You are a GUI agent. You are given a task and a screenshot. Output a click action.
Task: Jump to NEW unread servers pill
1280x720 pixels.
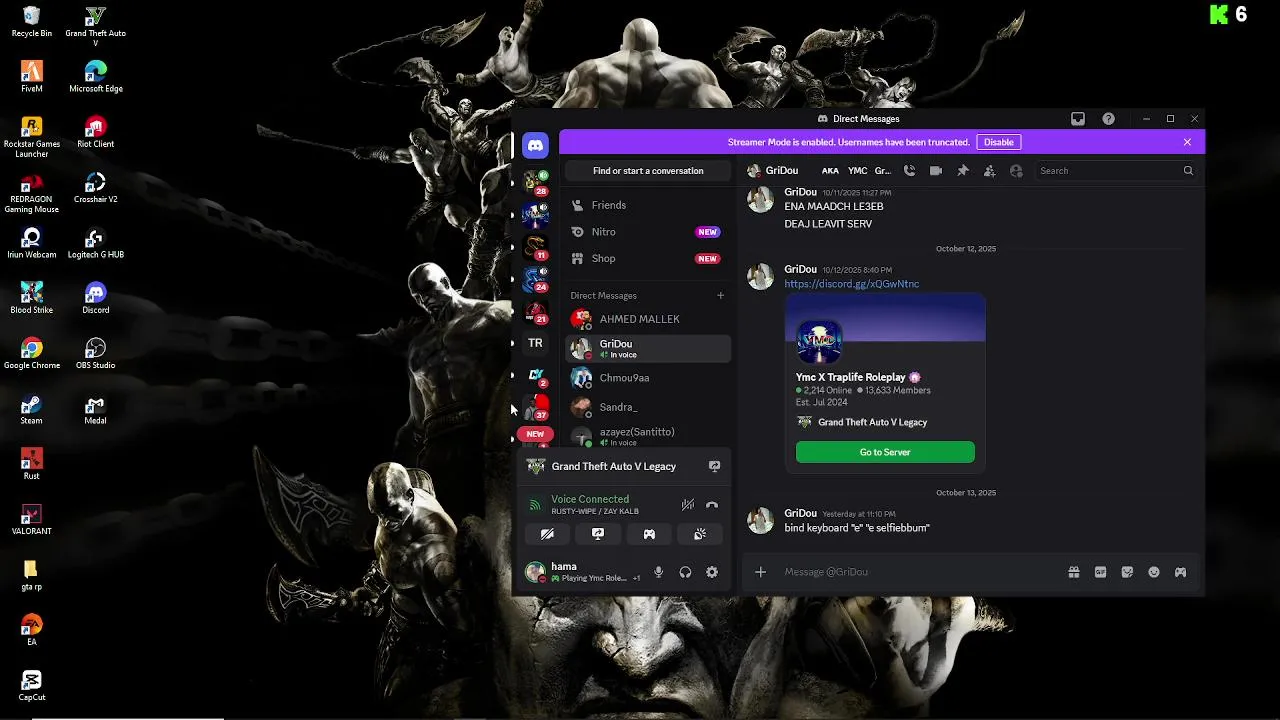coord(535,434)
